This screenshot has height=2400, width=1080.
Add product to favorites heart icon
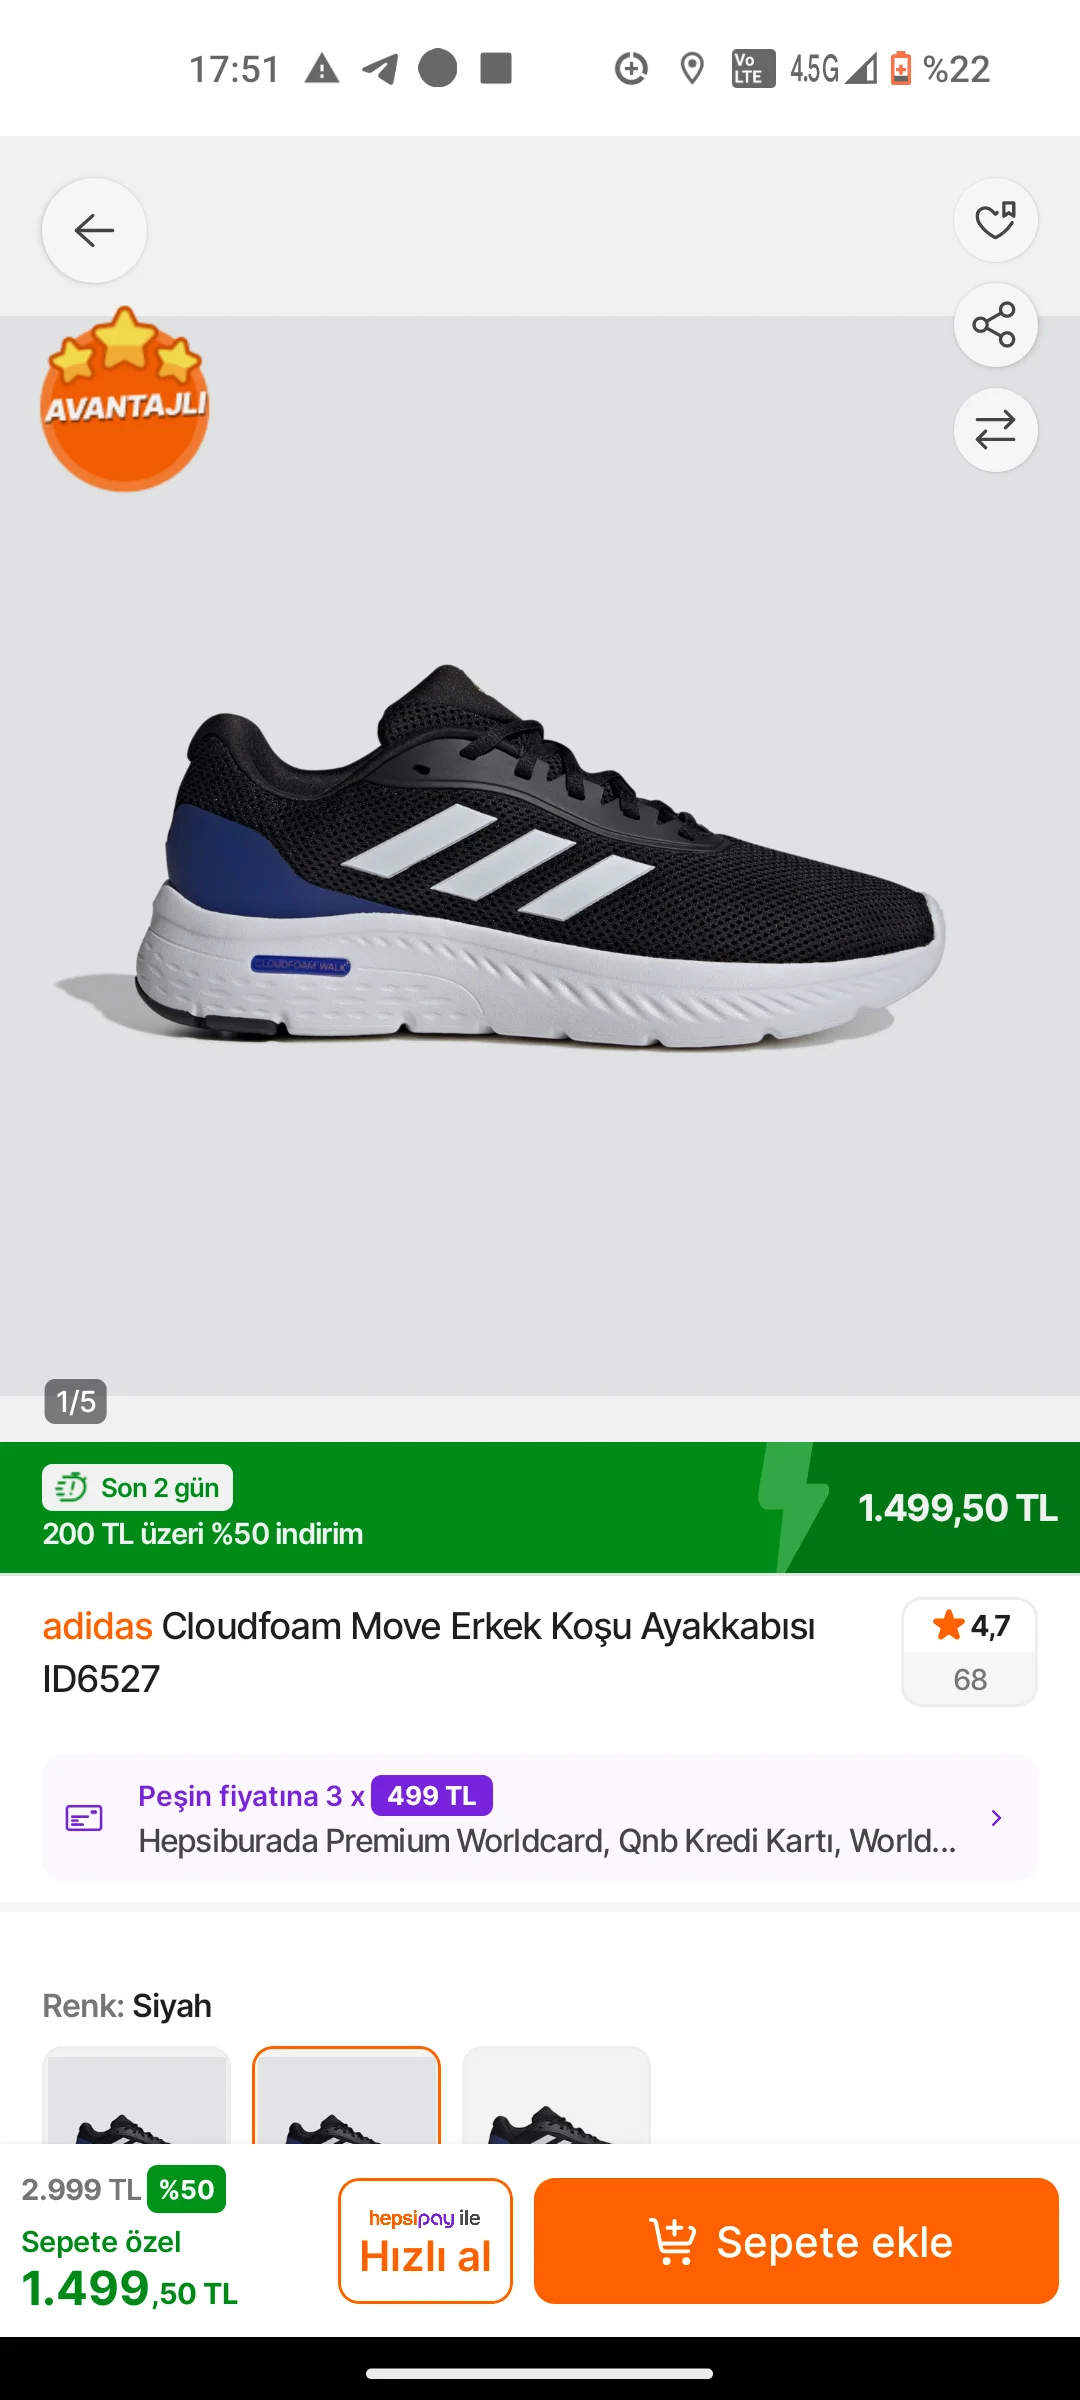pyautogui.click(x=995, y=220)
